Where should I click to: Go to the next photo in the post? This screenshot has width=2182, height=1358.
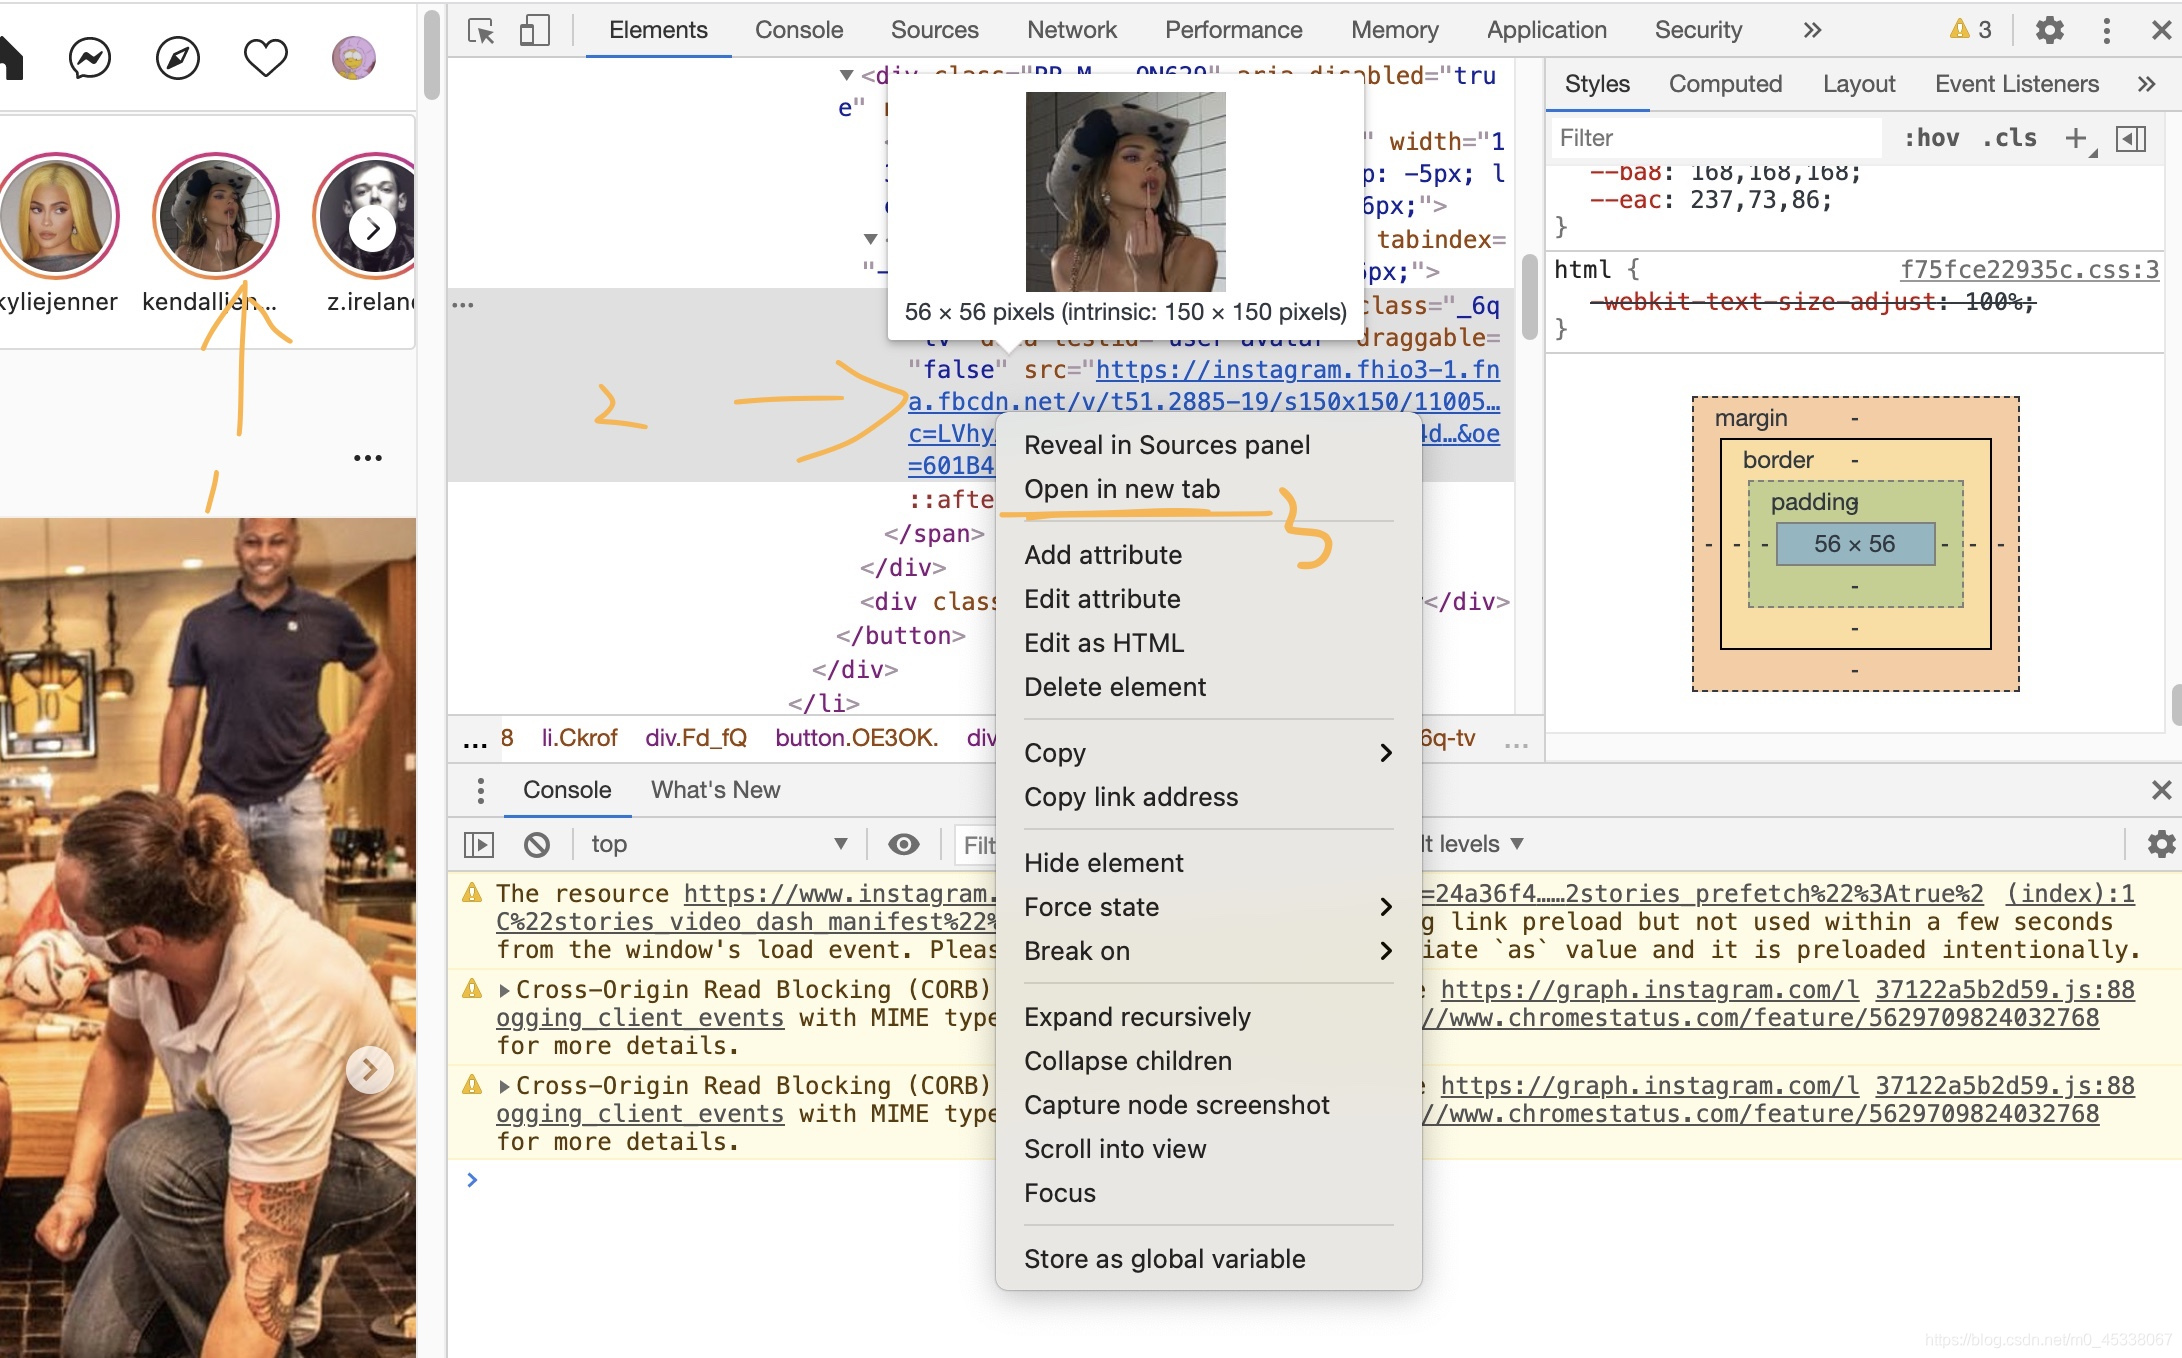[x=369, y=1070]
